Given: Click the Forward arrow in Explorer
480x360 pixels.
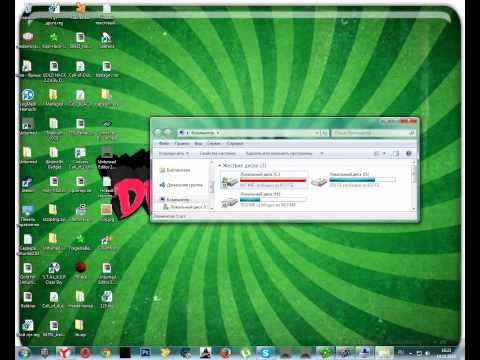Looking at the screenshot, I should point(168,132).
